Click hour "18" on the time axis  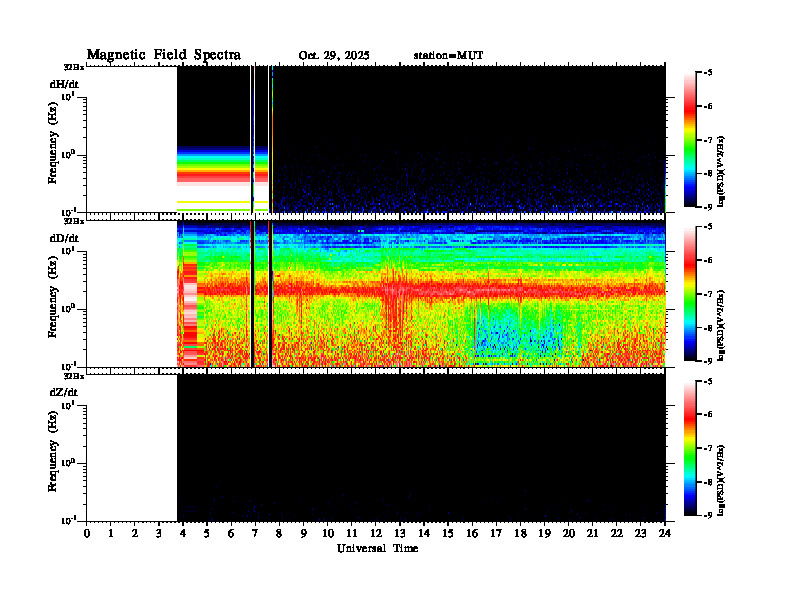[520, 533]
